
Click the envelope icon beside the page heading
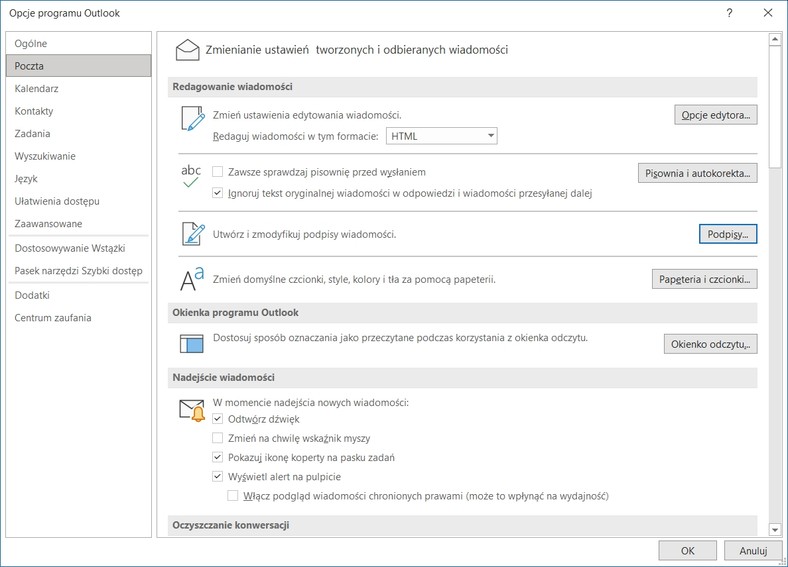point(187,50)
